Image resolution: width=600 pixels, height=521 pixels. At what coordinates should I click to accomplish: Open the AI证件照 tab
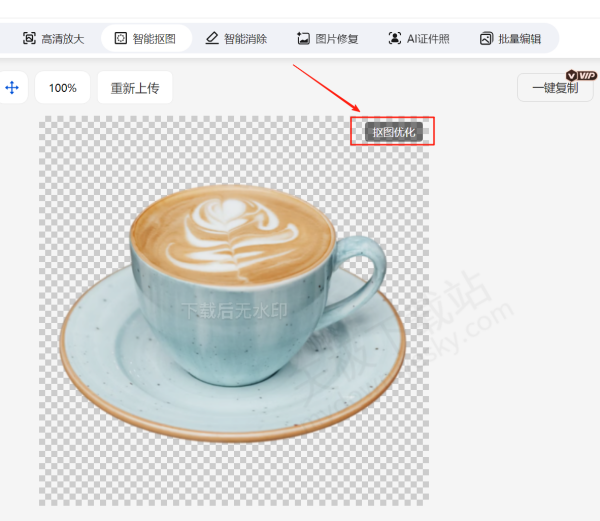pos(430,39)
